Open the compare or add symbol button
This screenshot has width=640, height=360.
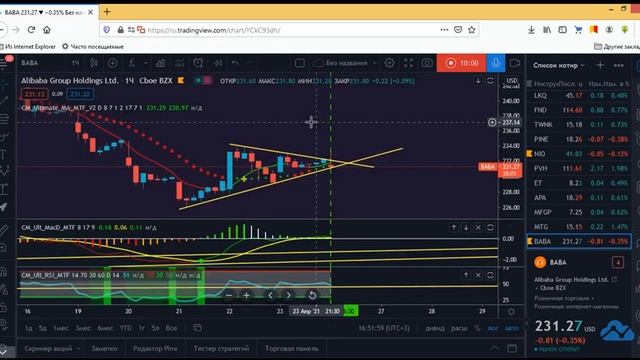click(x=112, y=63)
